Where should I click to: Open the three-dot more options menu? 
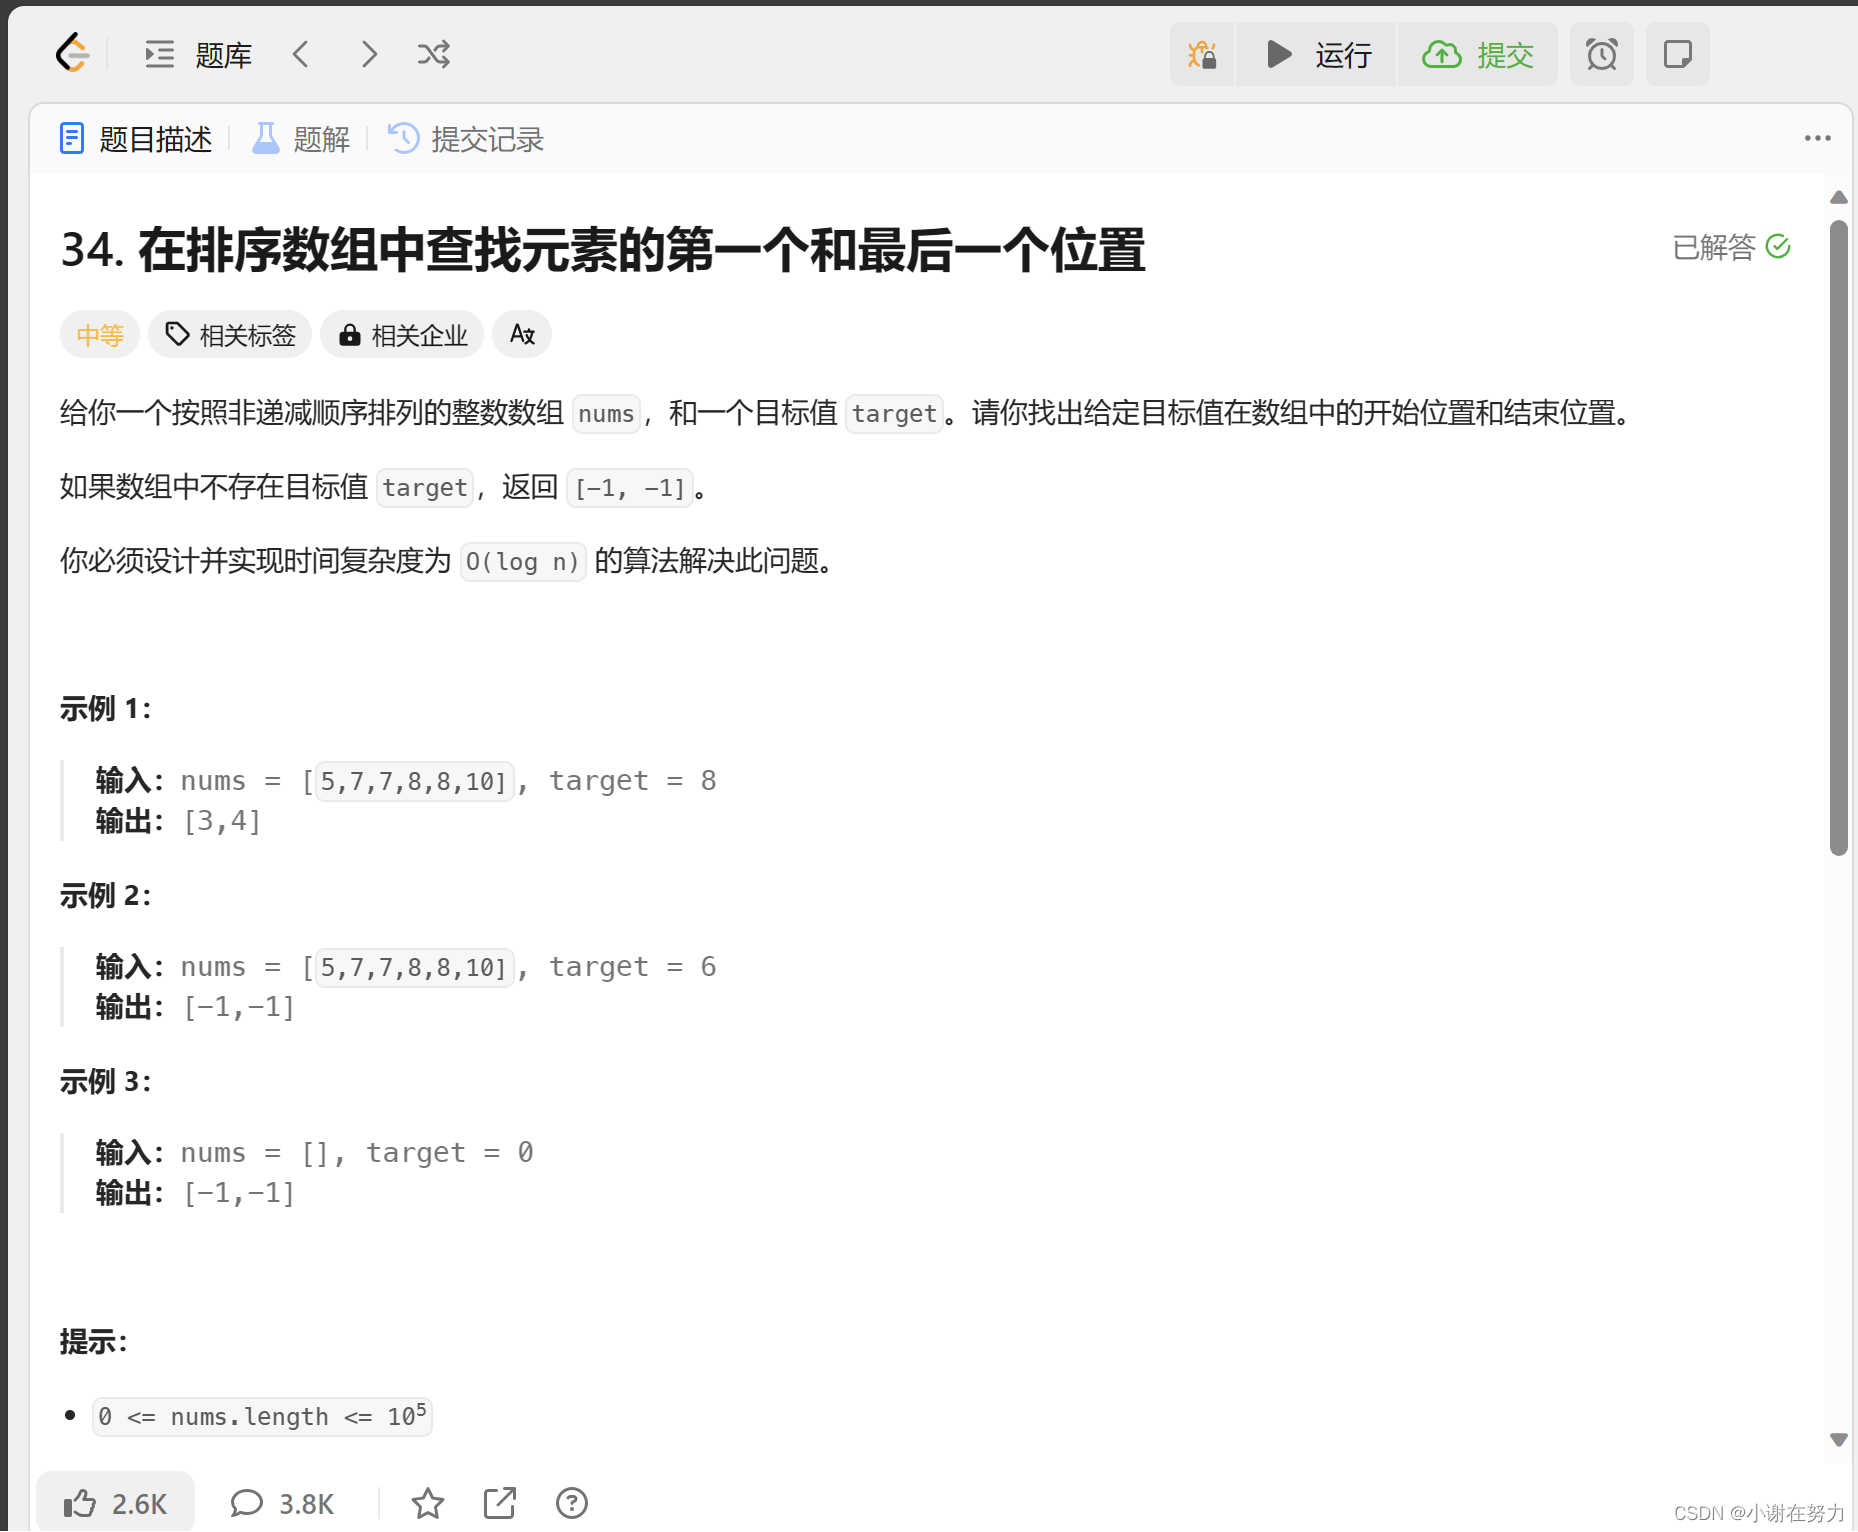[x=1817, y=138]
